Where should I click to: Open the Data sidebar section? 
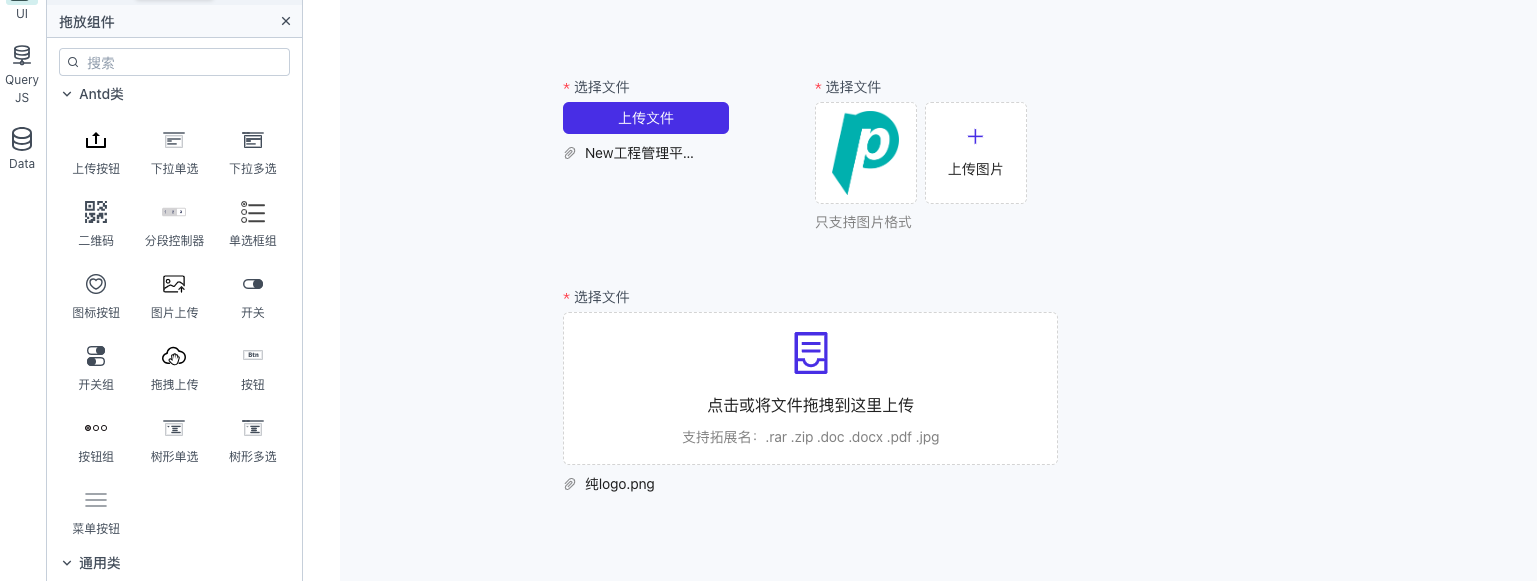click(22, 149)
